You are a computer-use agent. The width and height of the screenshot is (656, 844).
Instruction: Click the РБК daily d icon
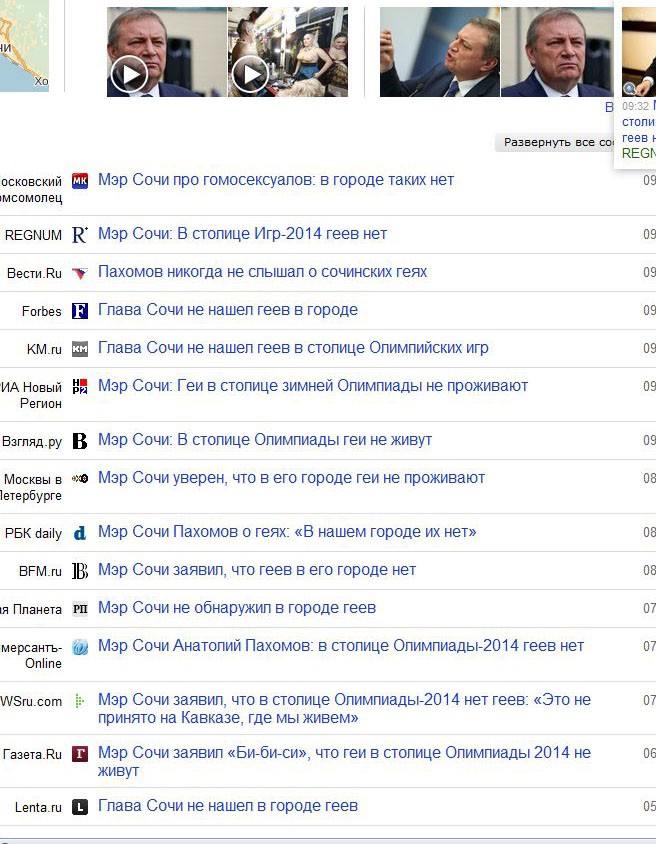tap(80, 533)
